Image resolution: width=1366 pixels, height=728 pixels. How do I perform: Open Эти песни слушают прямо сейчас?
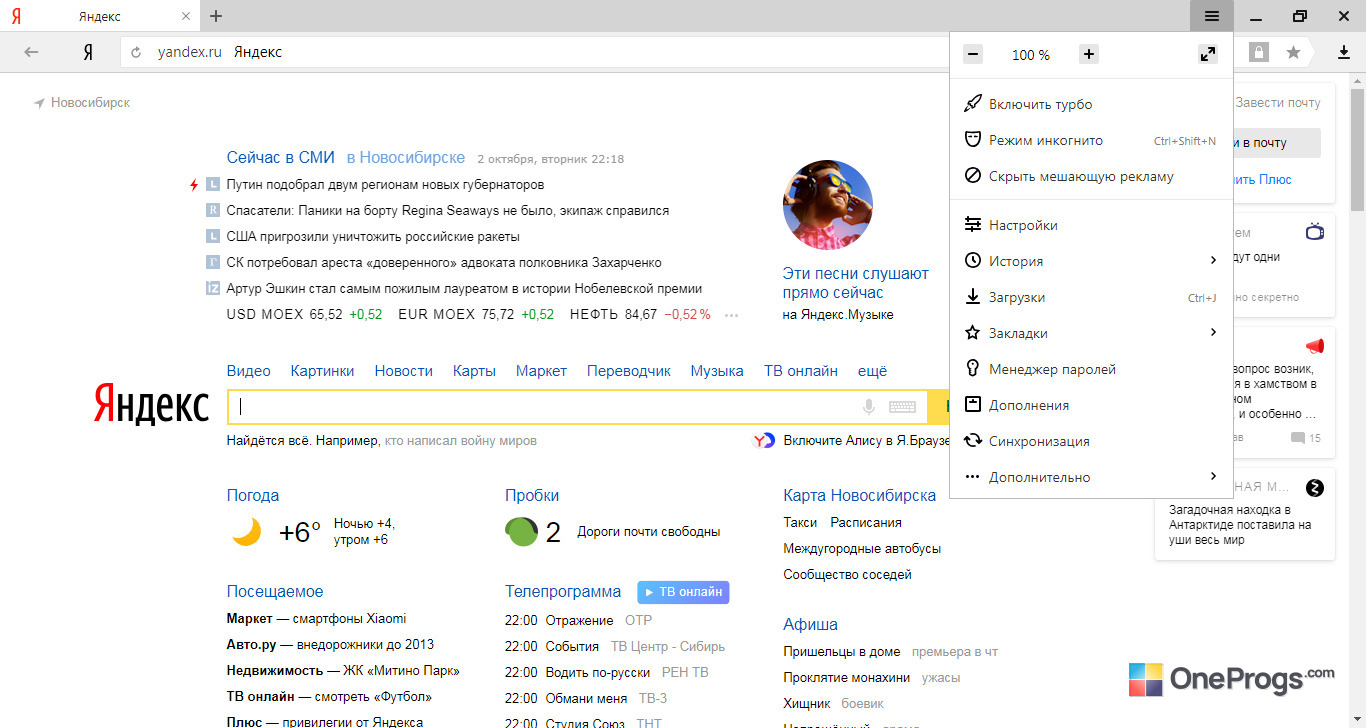pos(856,283)
